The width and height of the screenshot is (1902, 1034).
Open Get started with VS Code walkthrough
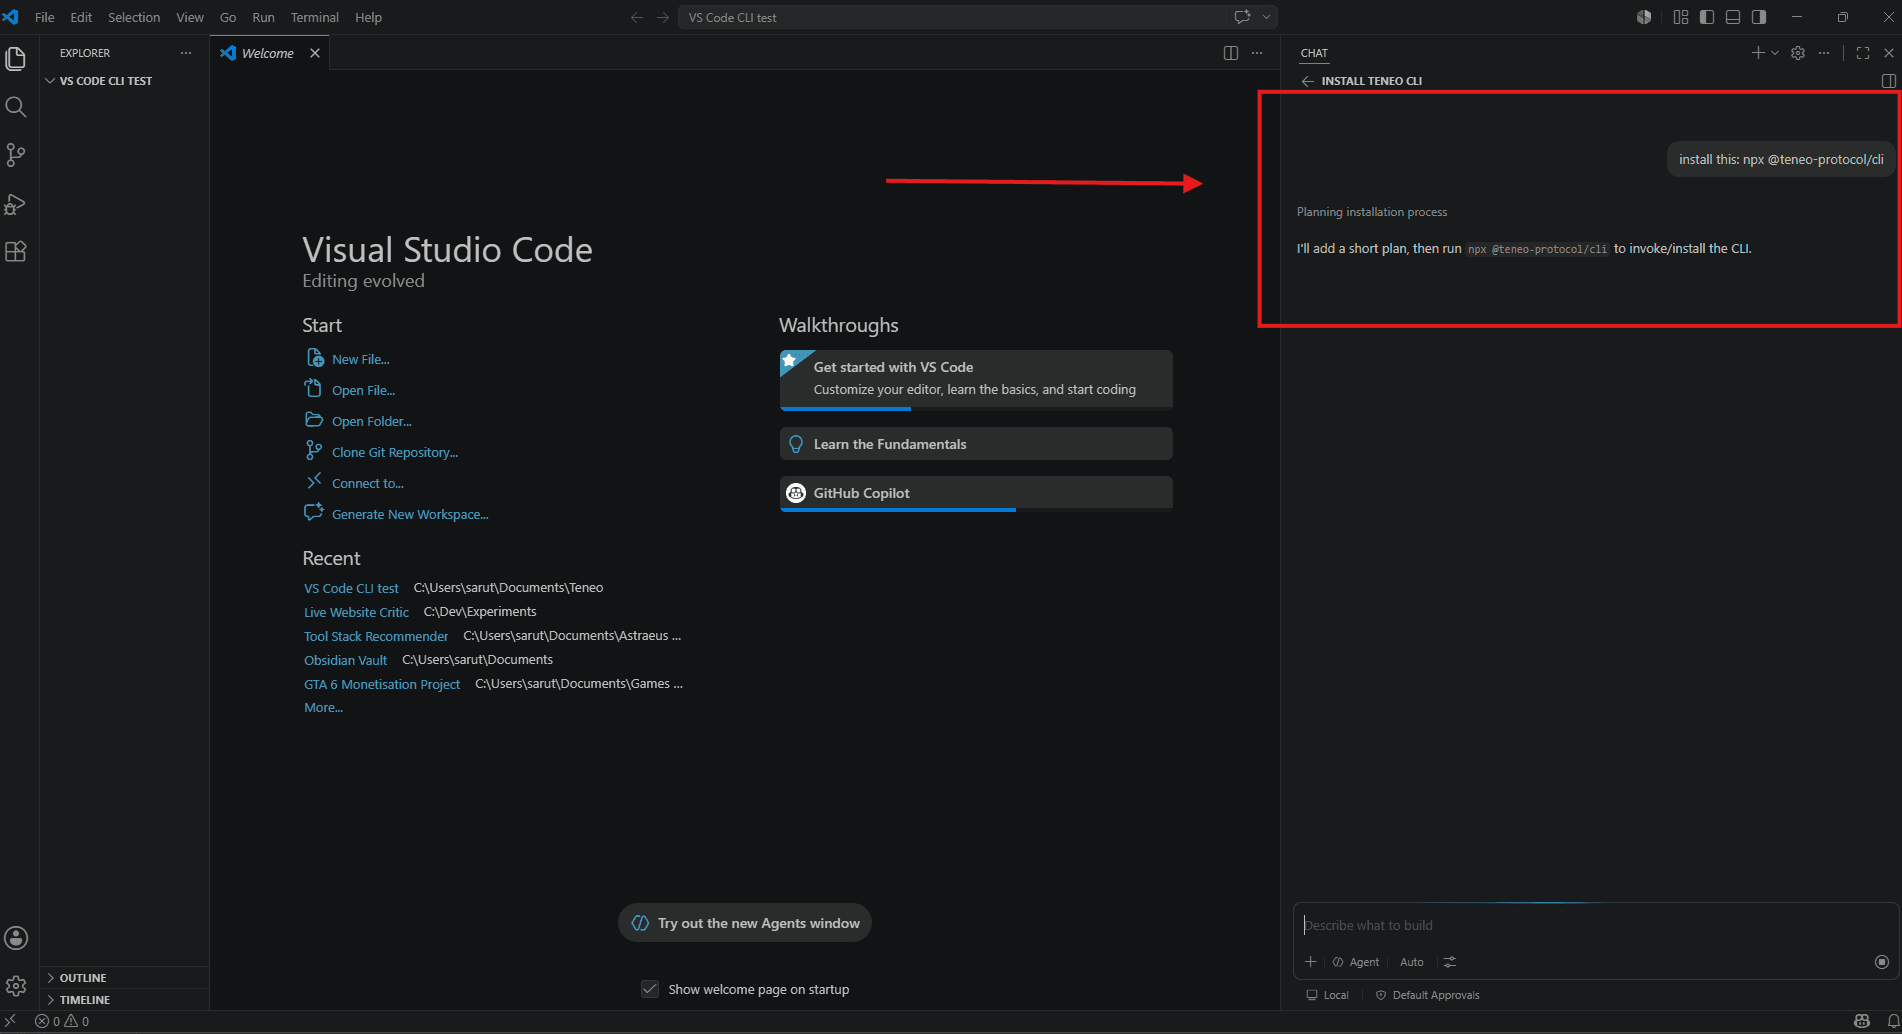pyautogui.click(x=976, y=380)
